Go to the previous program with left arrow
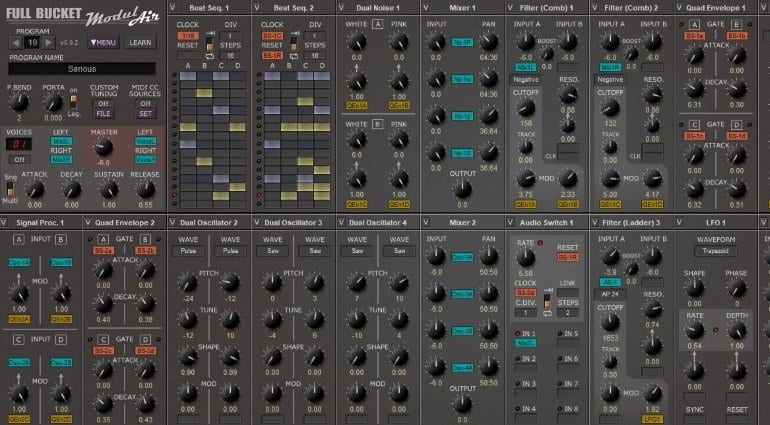The width and height of the screenshot is (770, 425). (x=16, y=43)
